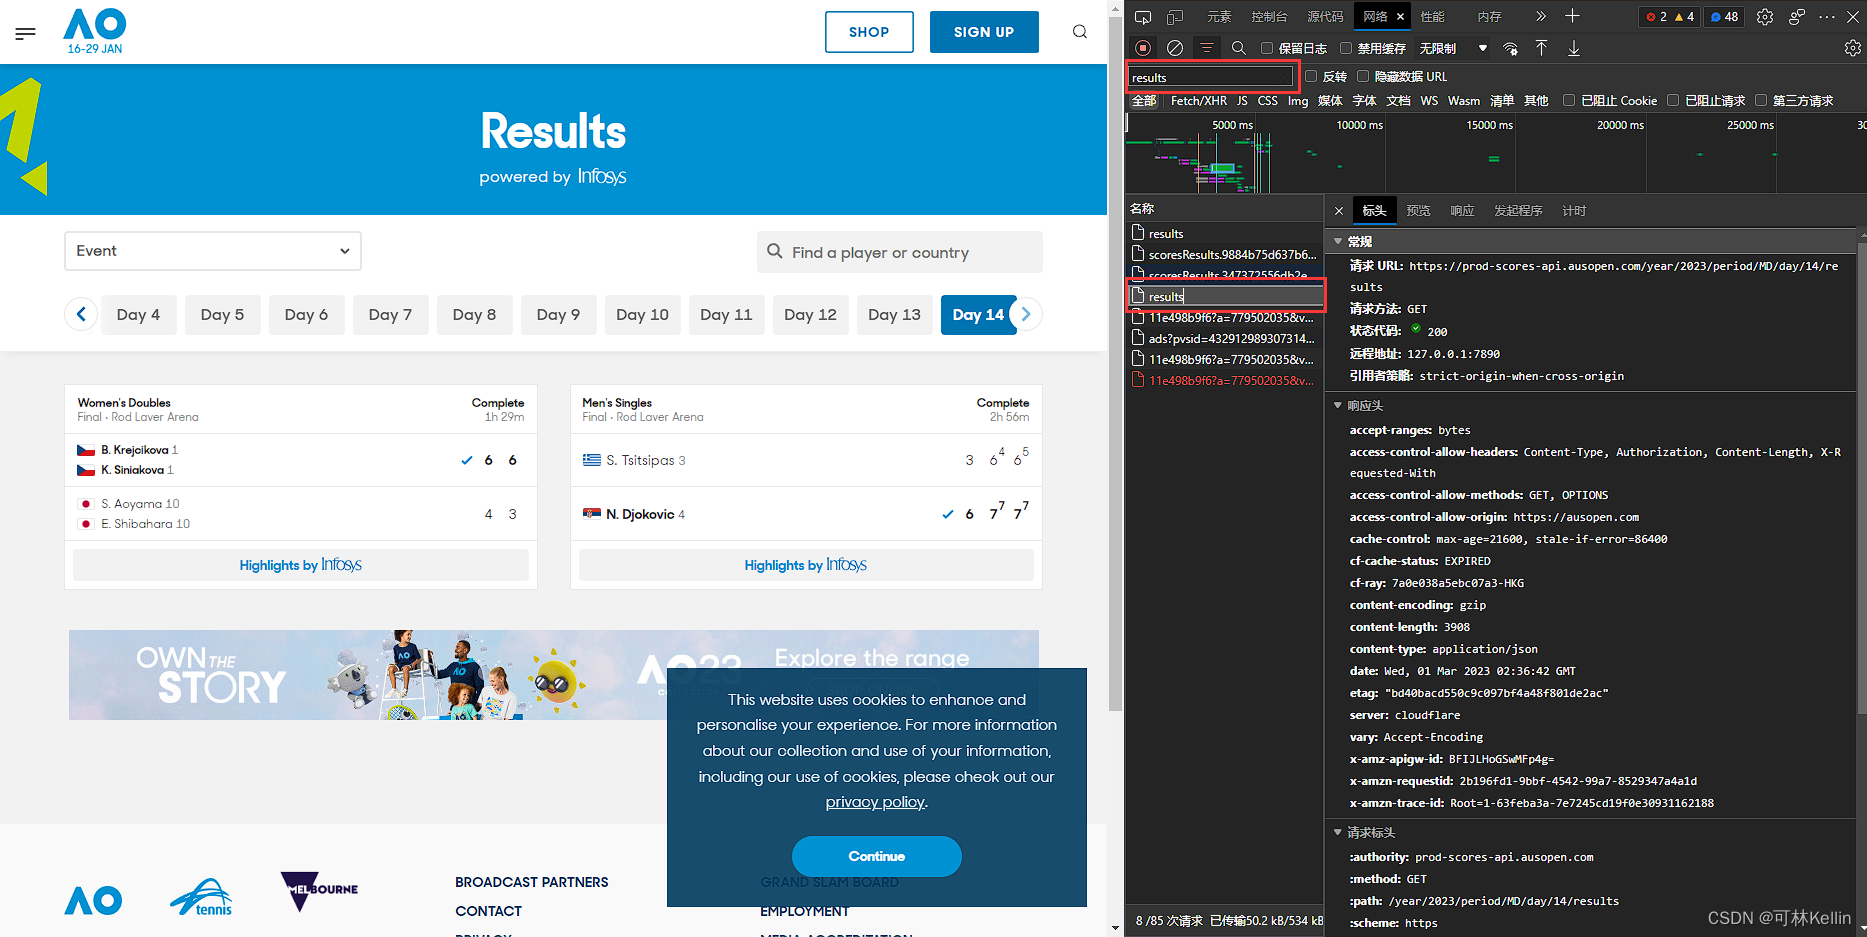
Task: Stop recording network log
Action: click(x=1143, y=48)
